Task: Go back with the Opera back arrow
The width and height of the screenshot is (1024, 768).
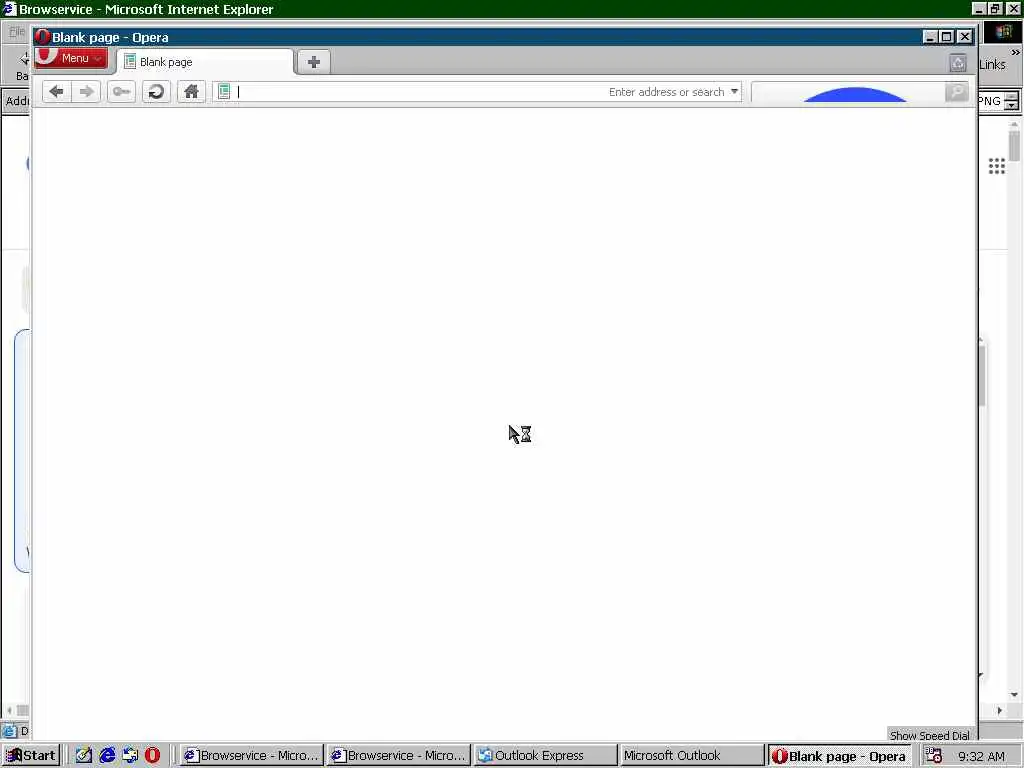Action: click(x=57, y=91)
